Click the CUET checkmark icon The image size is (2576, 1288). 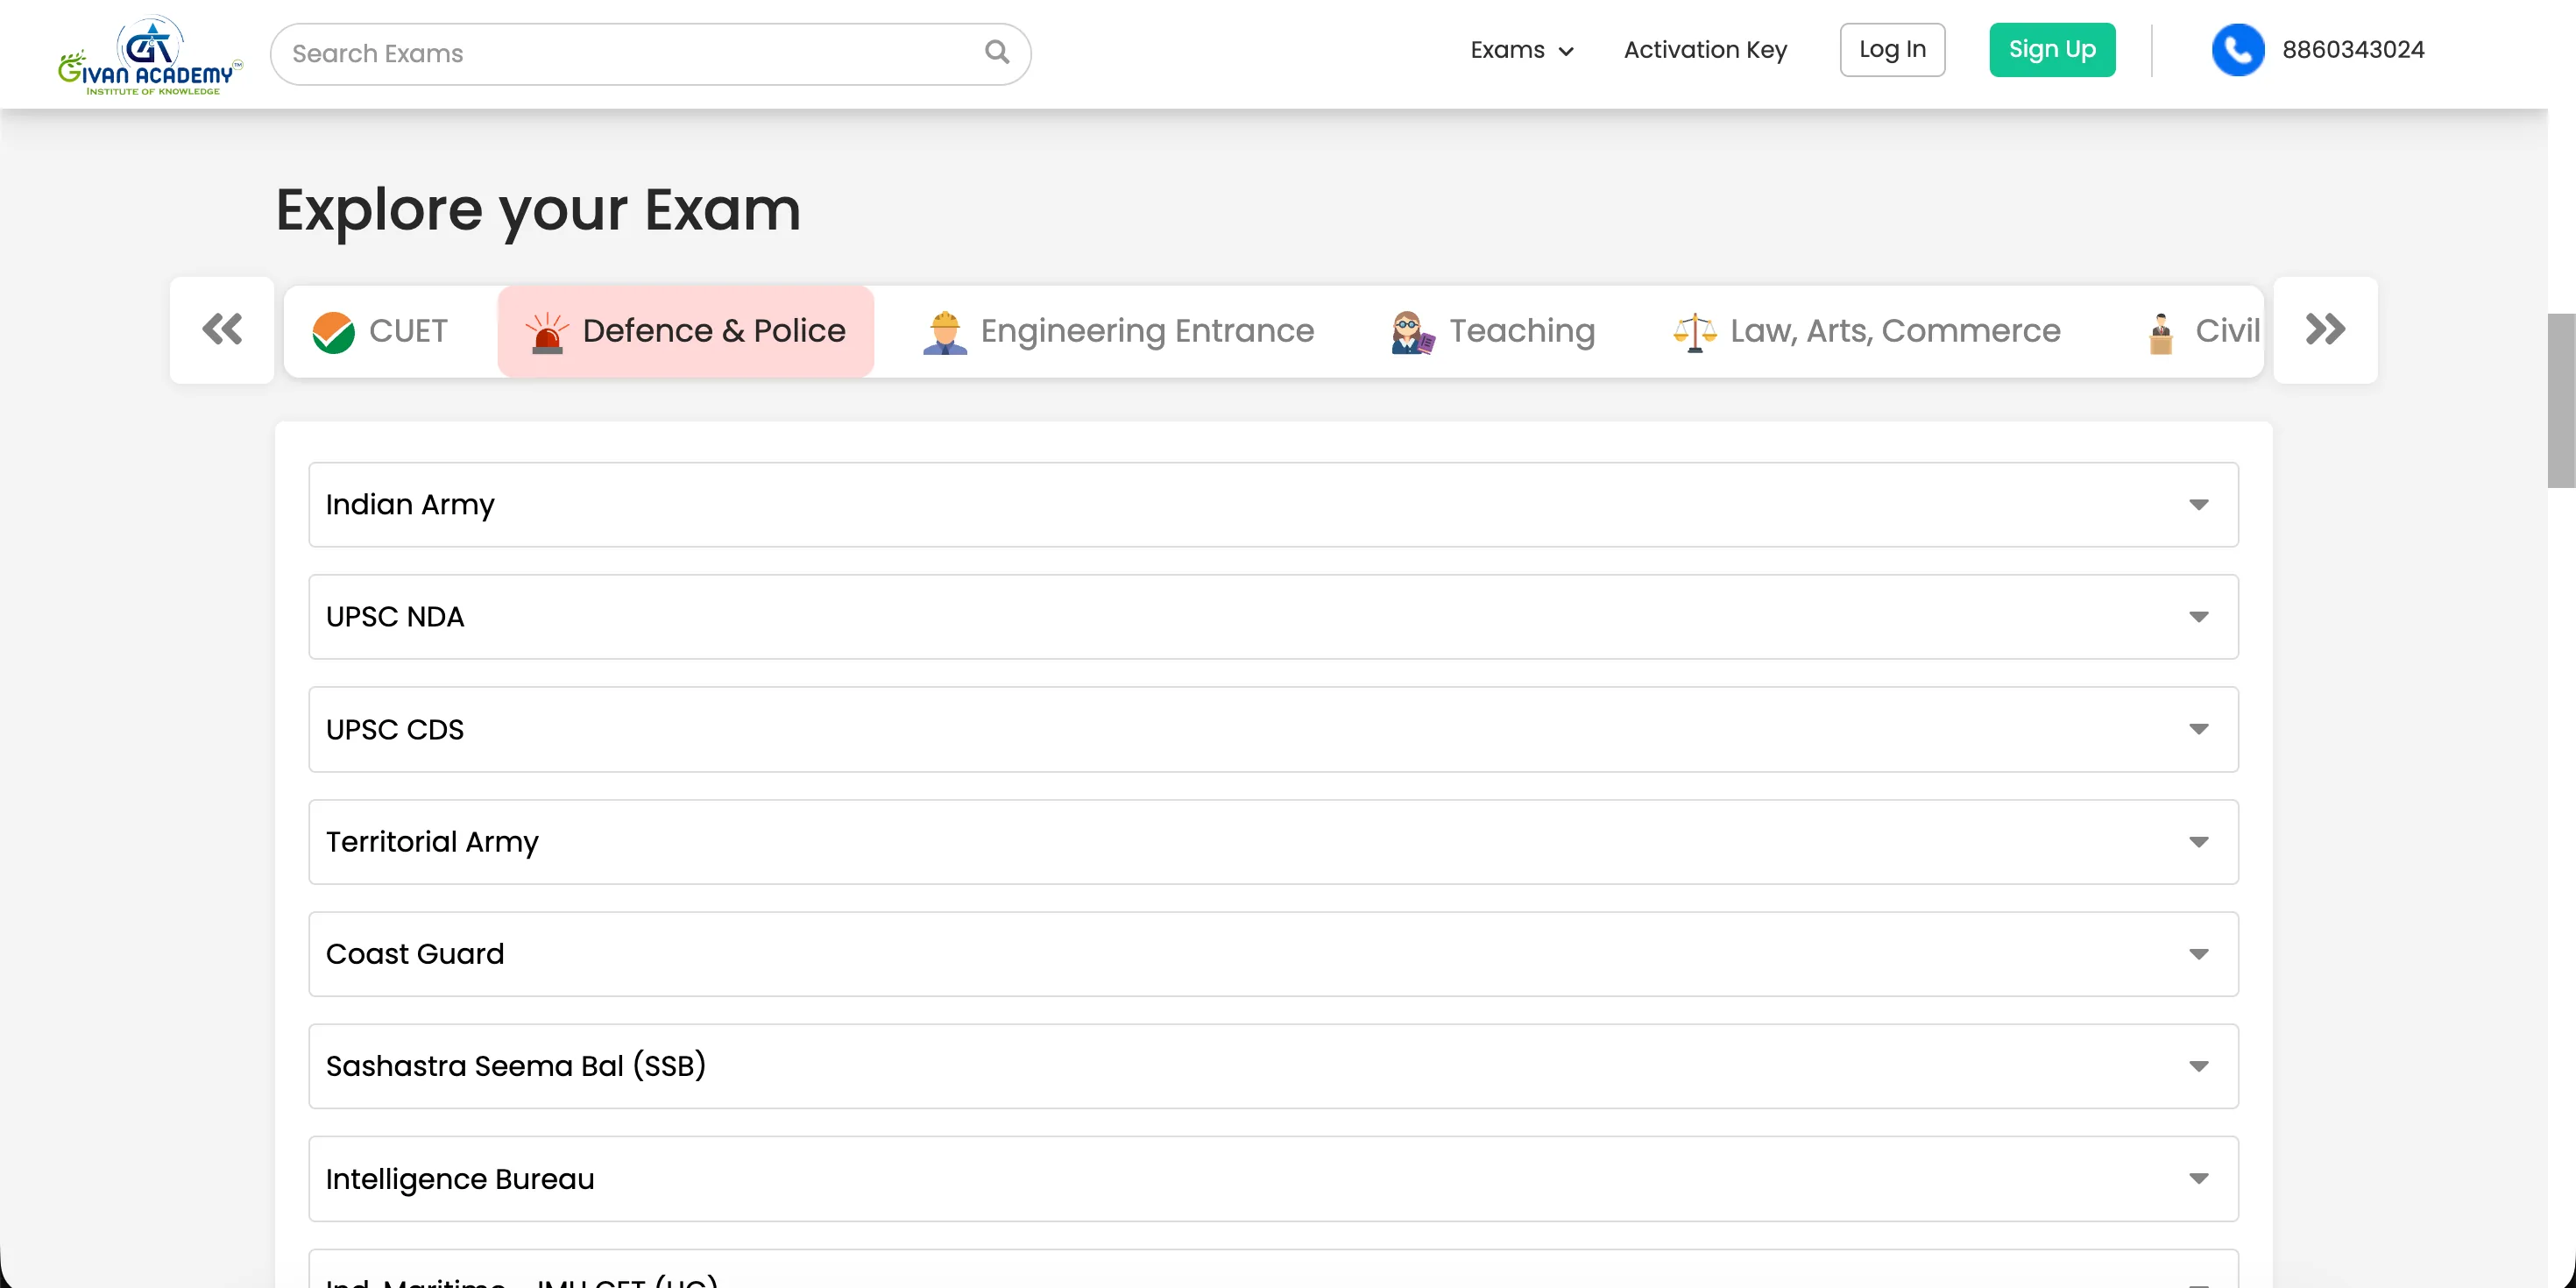(333, 332)
